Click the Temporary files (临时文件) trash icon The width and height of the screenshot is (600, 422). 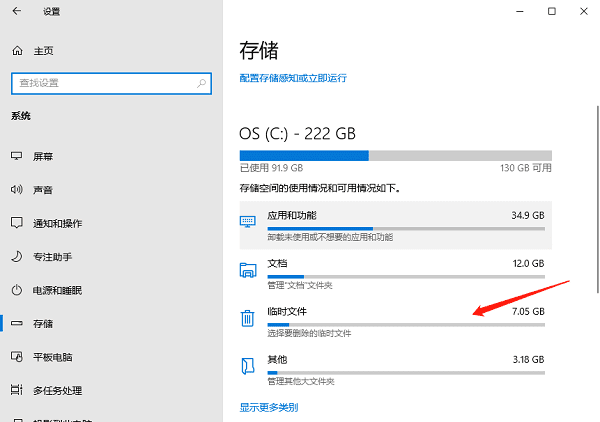coord(248,318)
